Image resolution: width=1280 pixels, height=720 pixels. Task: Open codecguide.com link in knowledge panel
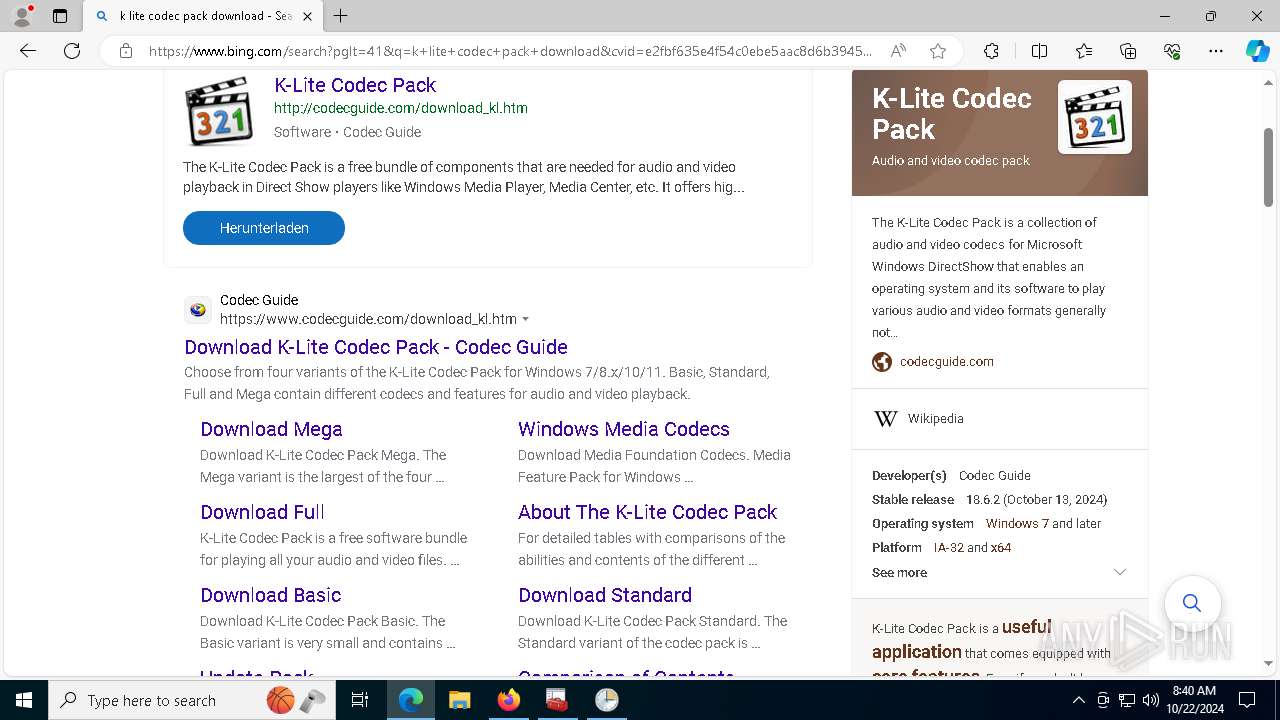pos(947,362)
